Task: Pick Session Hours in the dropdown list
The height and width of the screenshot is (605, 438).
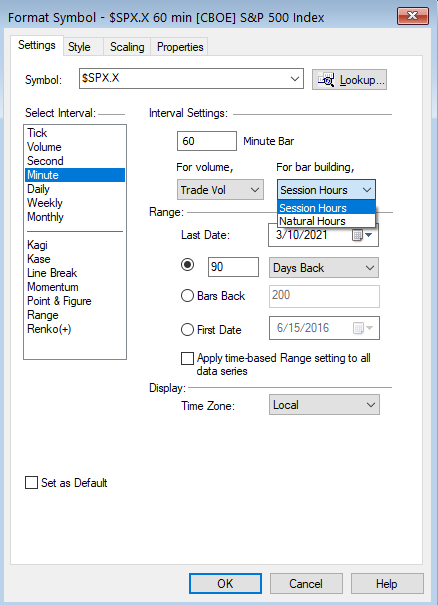Action: 326,208
